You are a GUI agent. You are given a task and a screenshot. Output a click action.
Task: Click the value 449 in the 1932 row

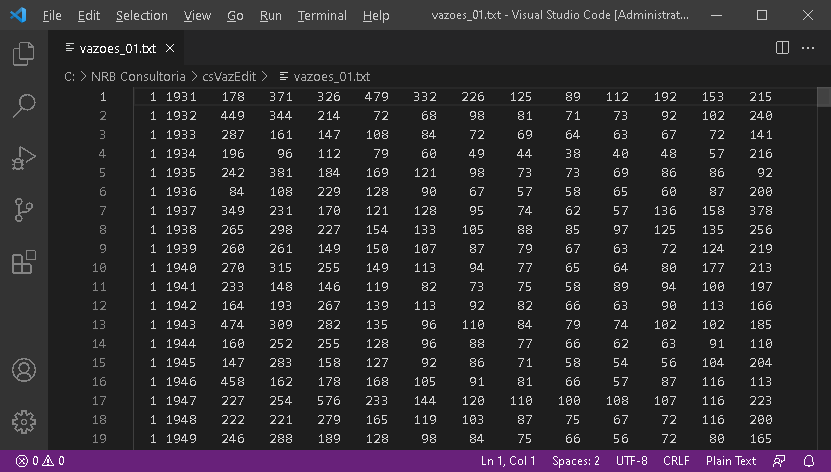[x=232, y=115]
